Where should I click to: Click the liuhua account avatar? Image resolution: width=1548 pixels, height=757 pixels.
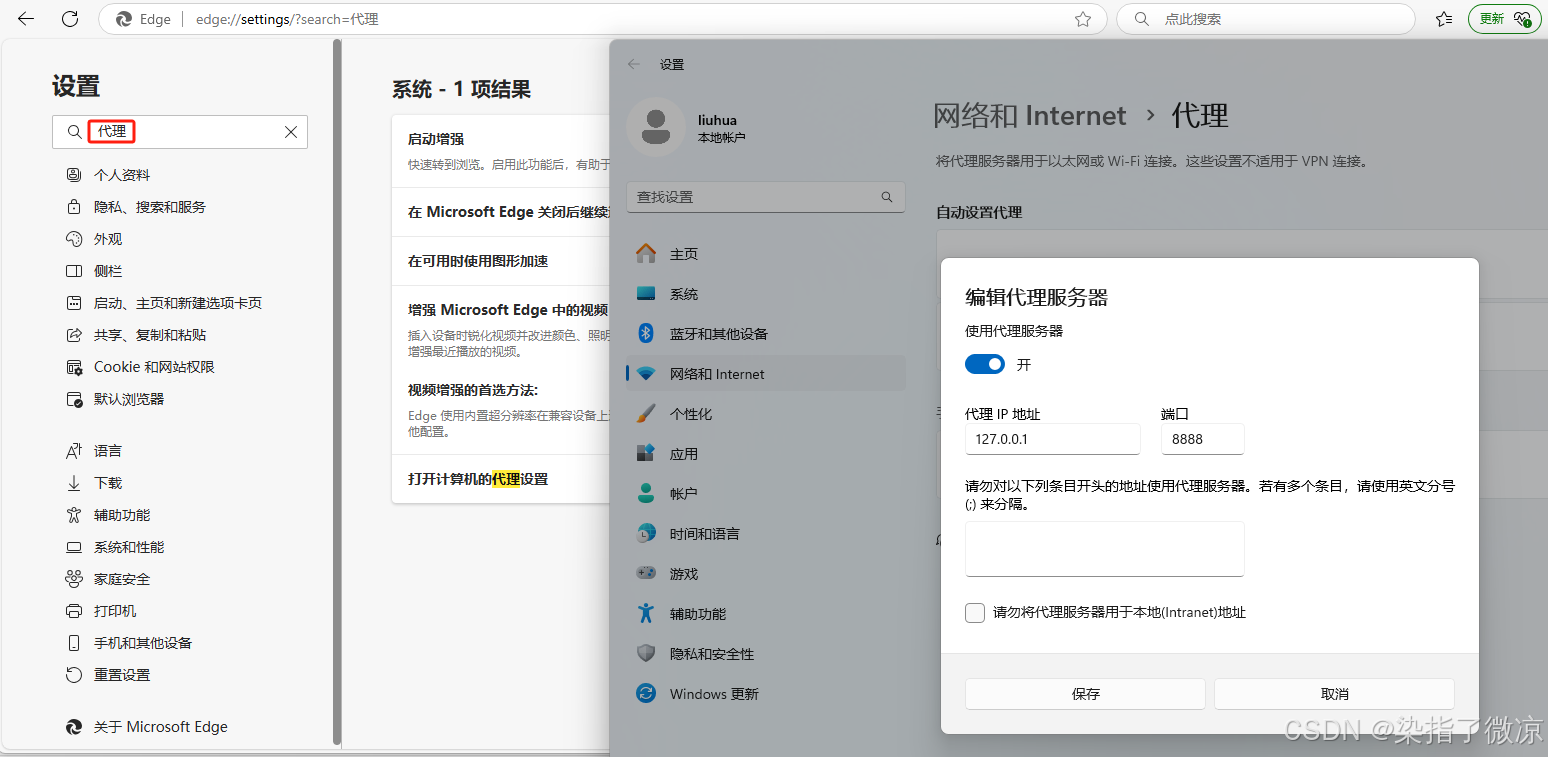pos(656,127)
